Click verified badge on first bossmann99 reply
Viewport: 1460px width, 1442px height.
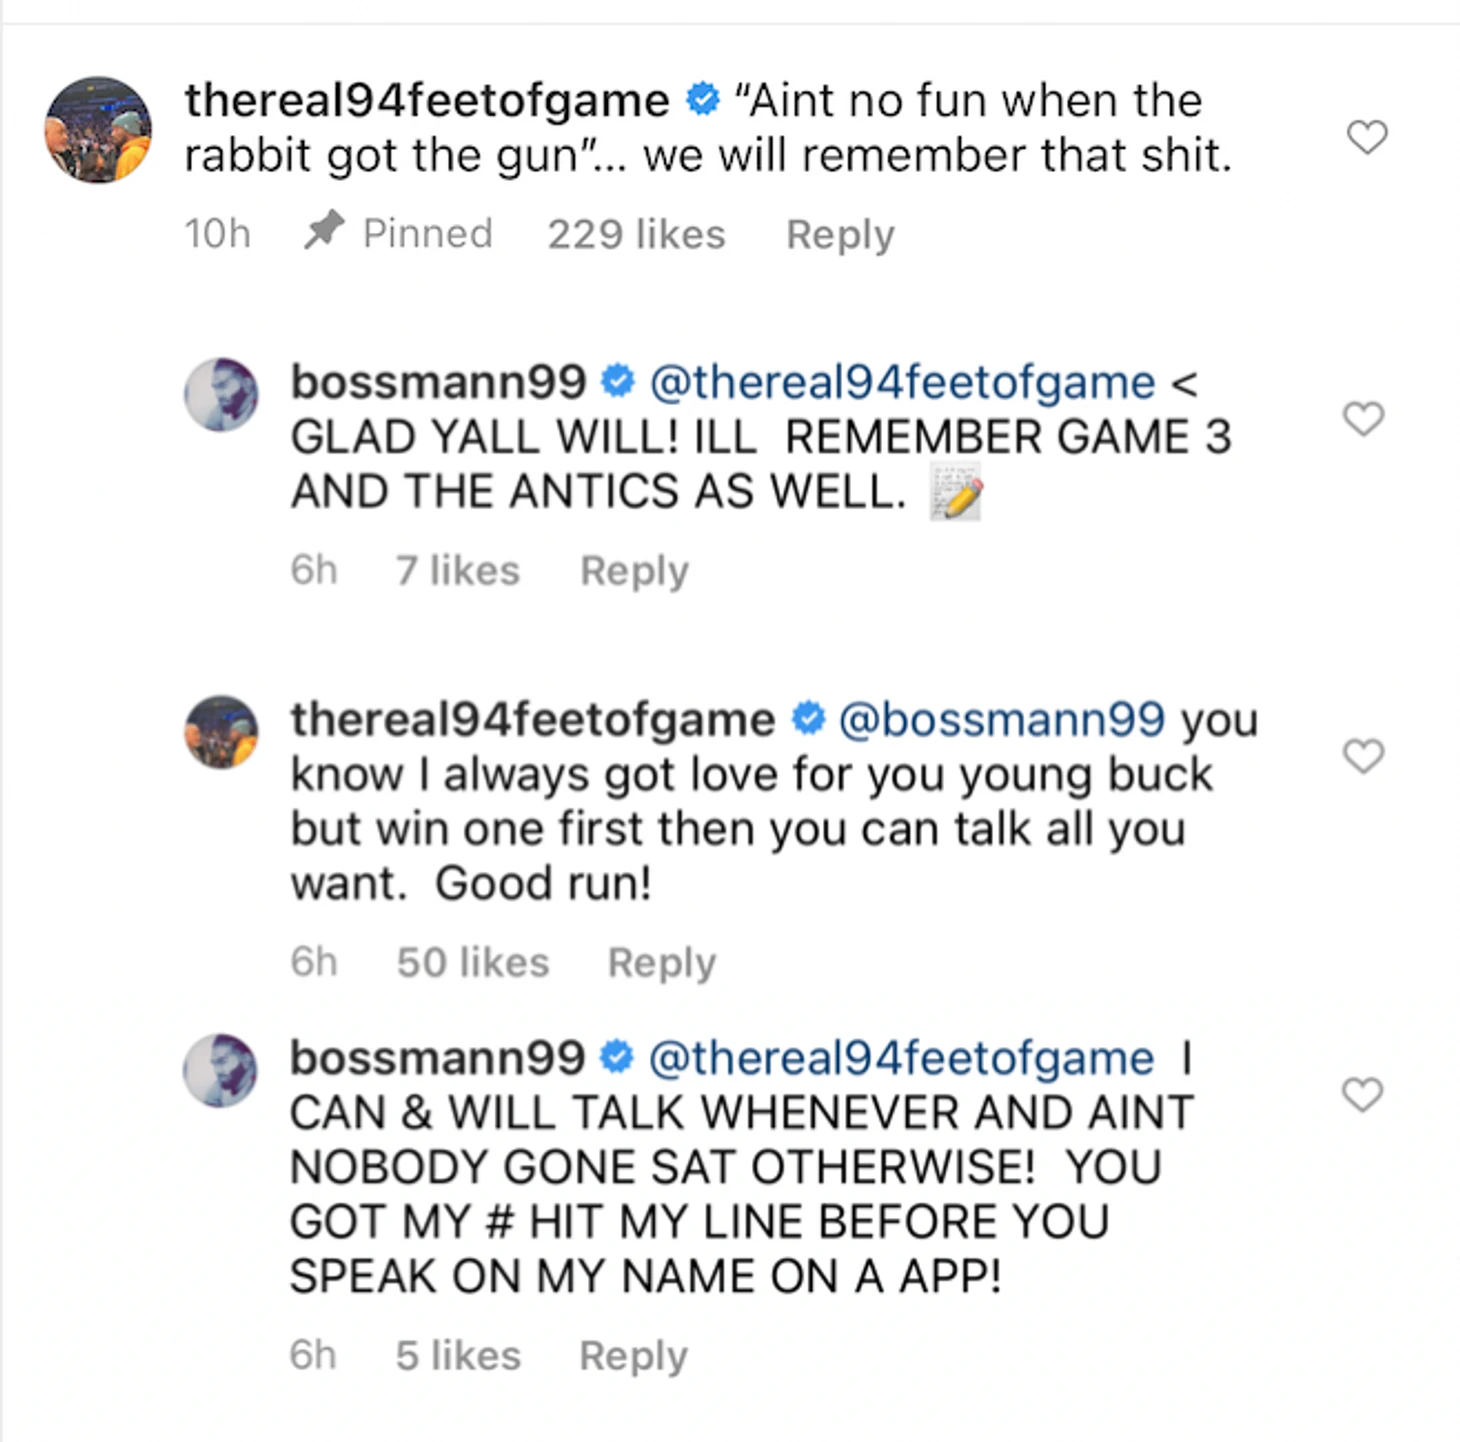[x=618, y=380]
